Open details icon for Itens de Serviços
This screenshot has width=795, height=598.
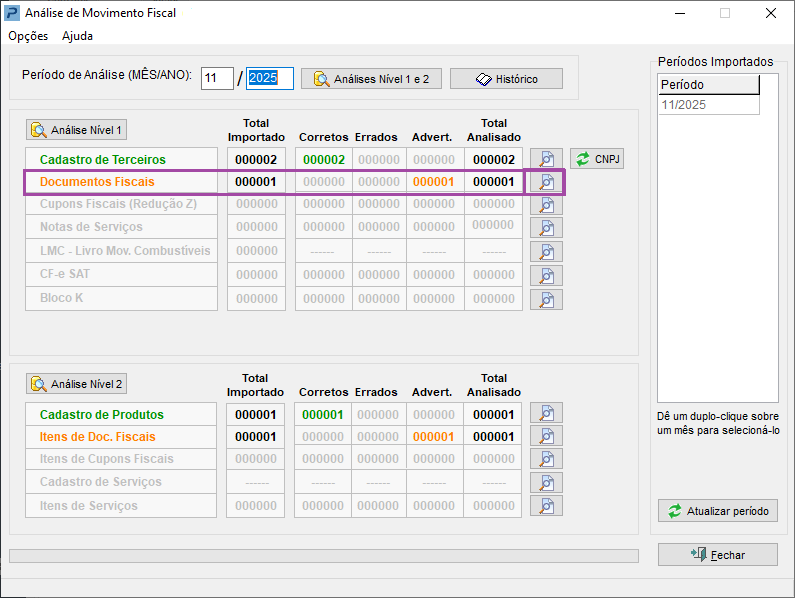click(546, 506)
